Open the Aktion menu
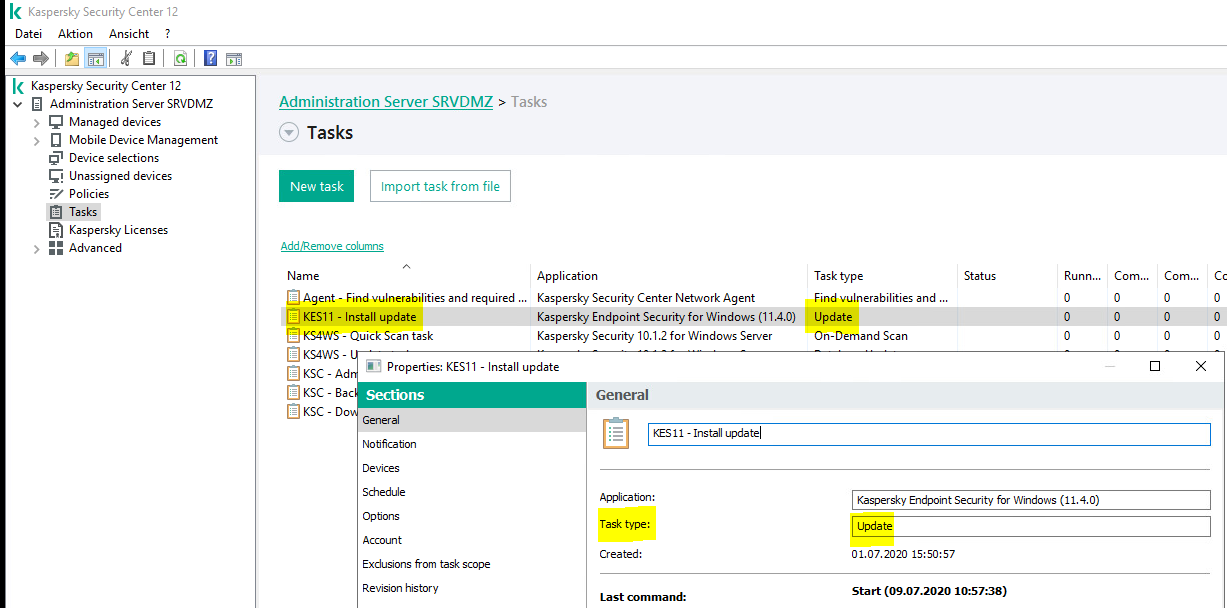Screen dimensions: 1227x608 pos(75,33)
